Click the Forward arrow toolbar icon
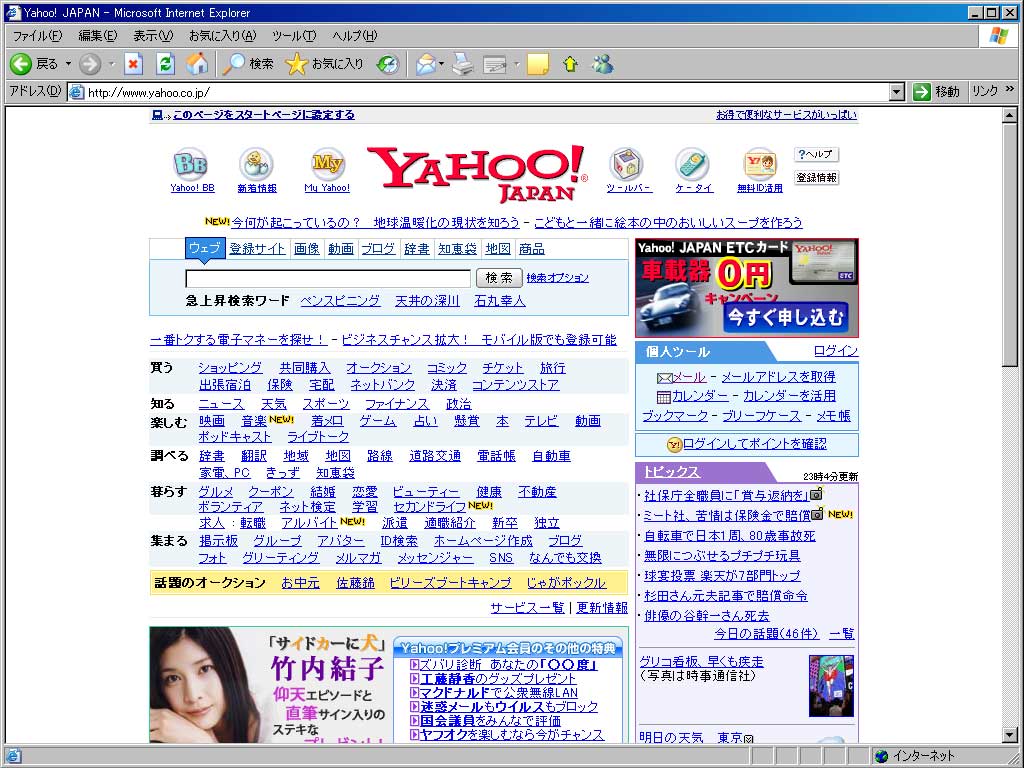The image size is (1024, 768). coord(90,63)
